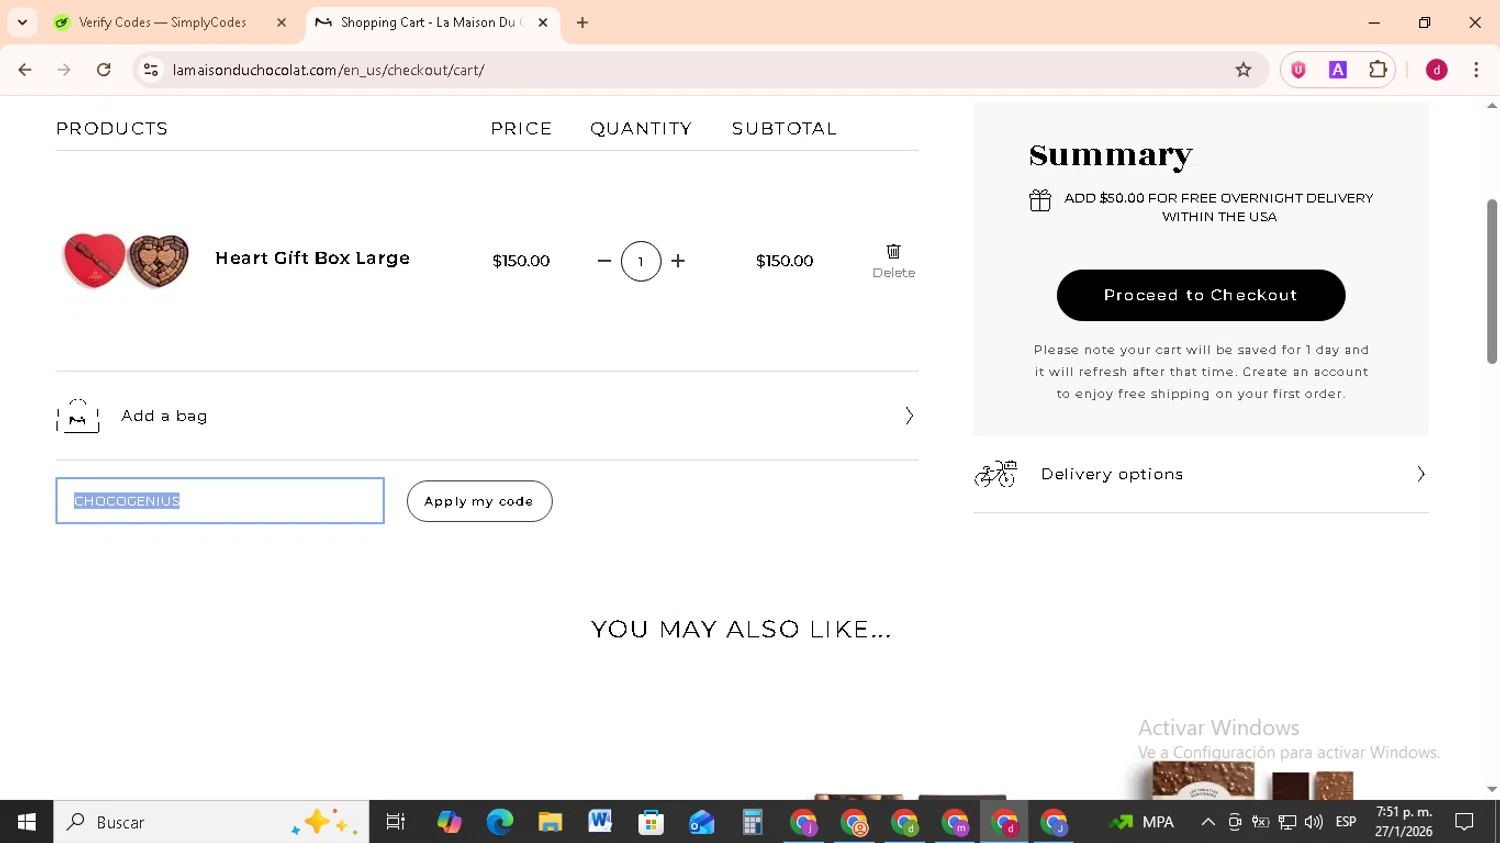Launch Copilot from the taskbar

coord(449,822)
